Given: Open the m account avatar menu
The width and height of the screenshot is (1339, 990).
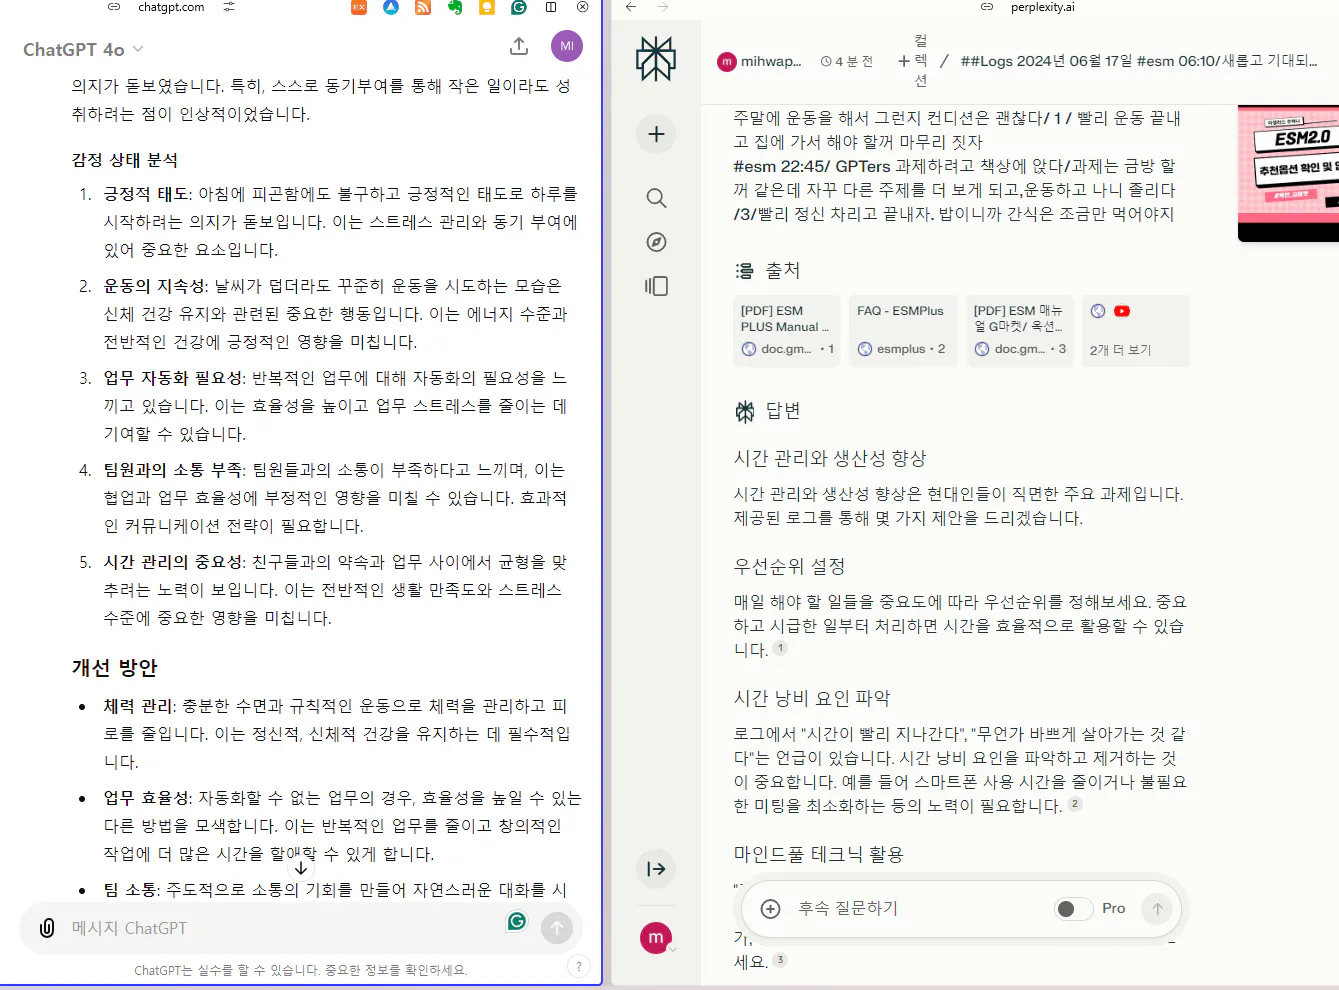Looking at the screenshot, I should 656,938.
